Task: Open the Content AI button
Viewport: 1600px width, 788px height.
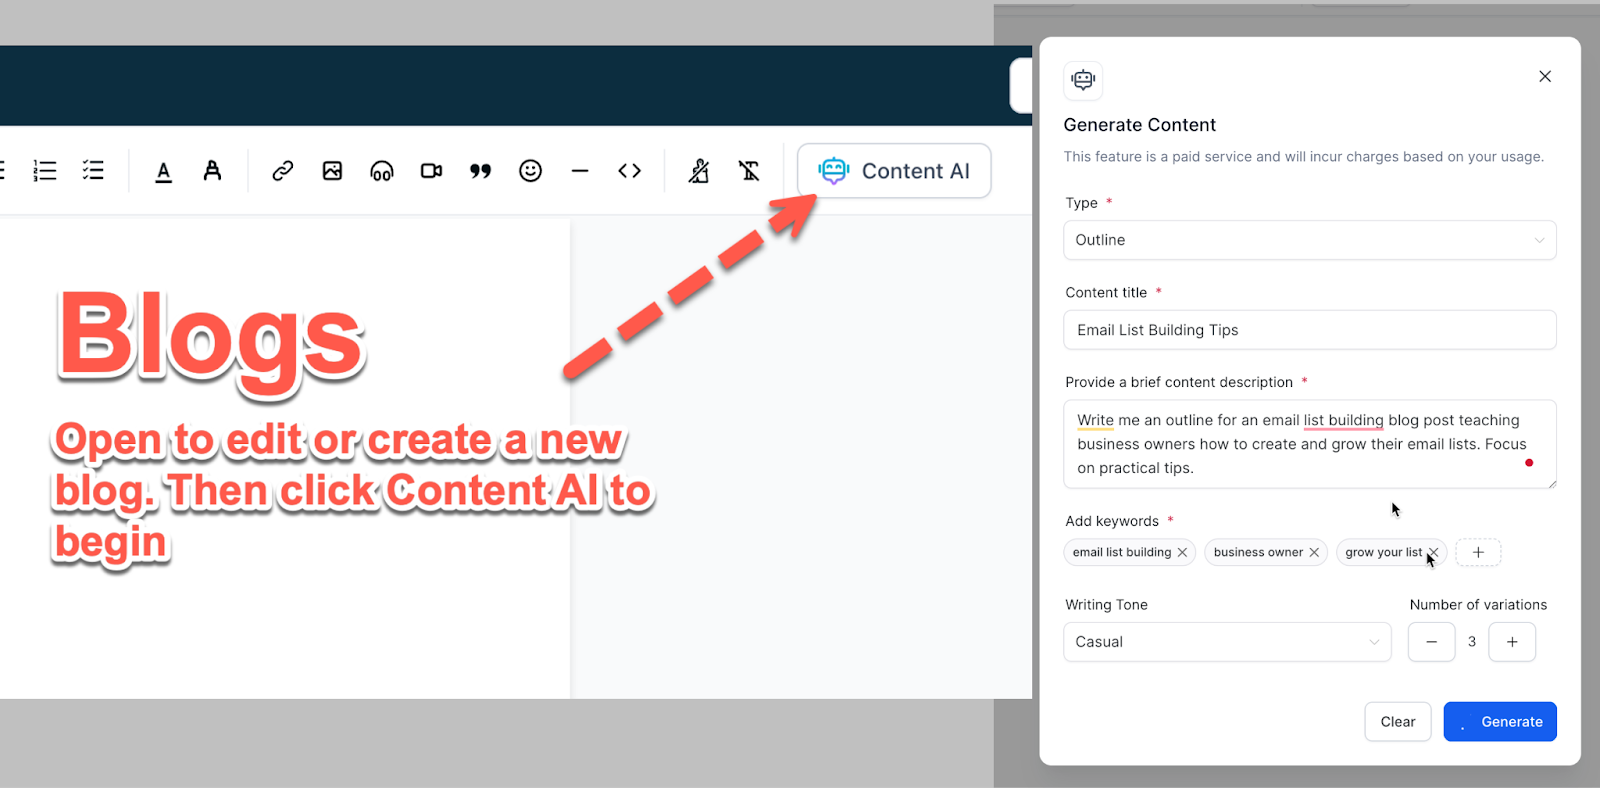Action: tap(894, 171)
